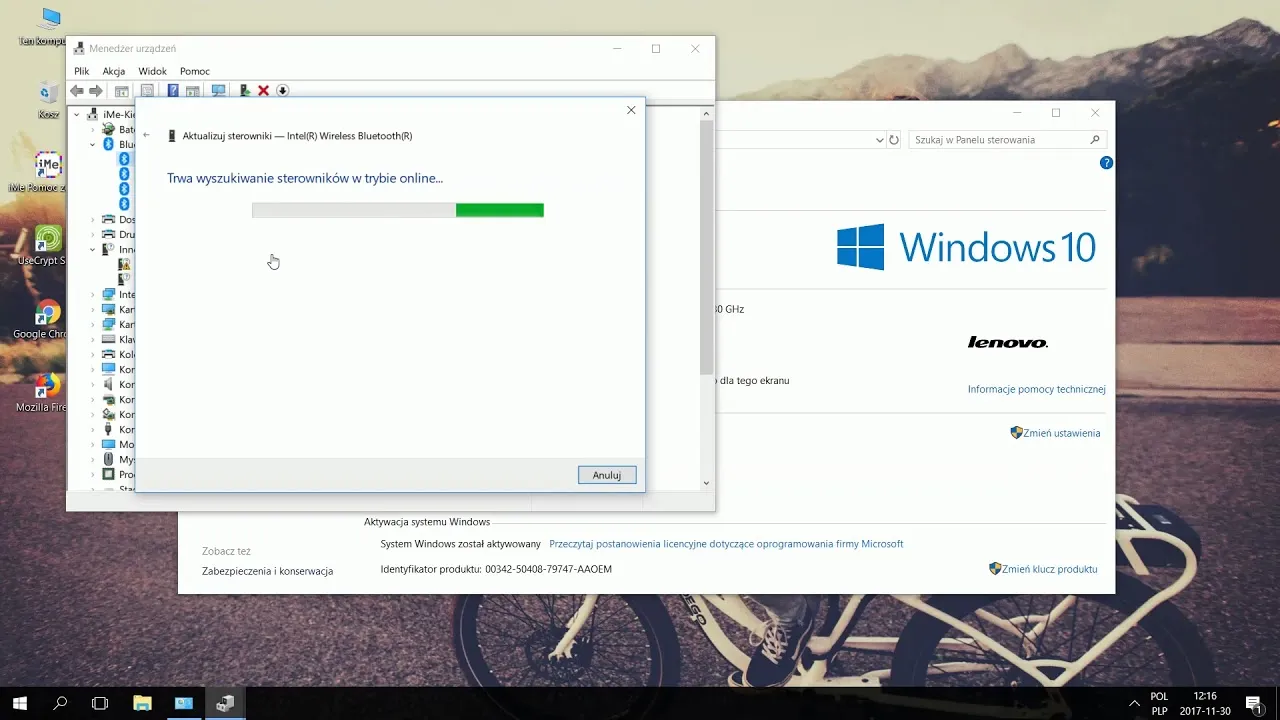Image resolution: width=1280 pixels, height=720 pixels.
Task: Open File Explorer from the taskbar
Action: [142, 703]
